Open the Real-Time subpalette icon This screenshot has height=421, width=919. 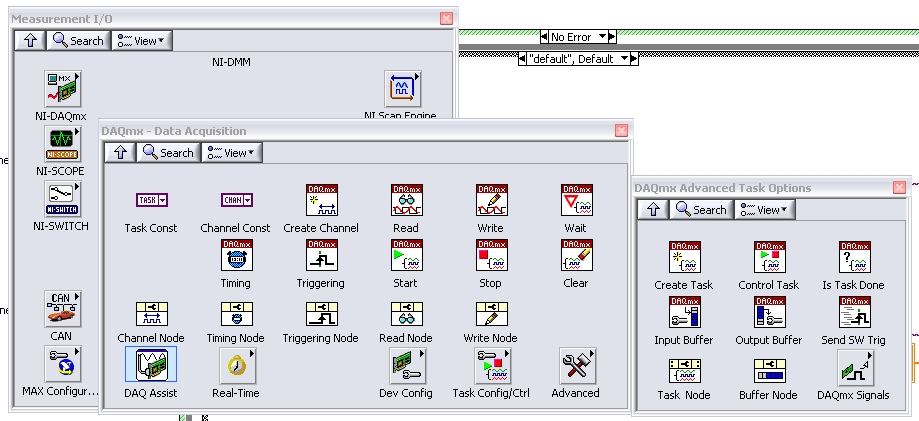237,365
